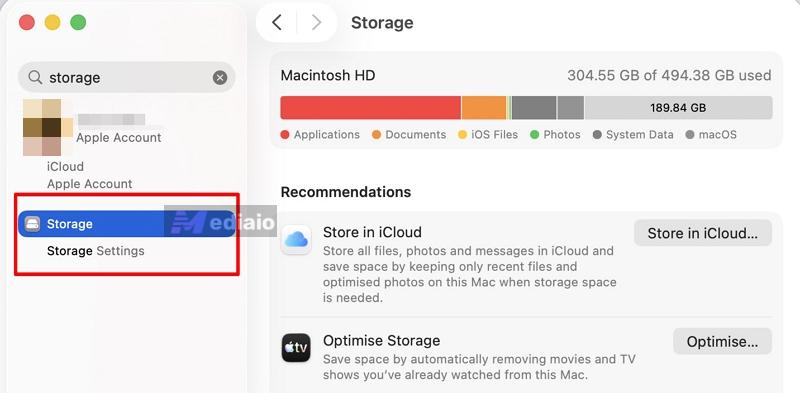The width and height of the screenshot is (800, 393).
Task: Select the Storage sidebar result
Action: click(x=127, y=224)
